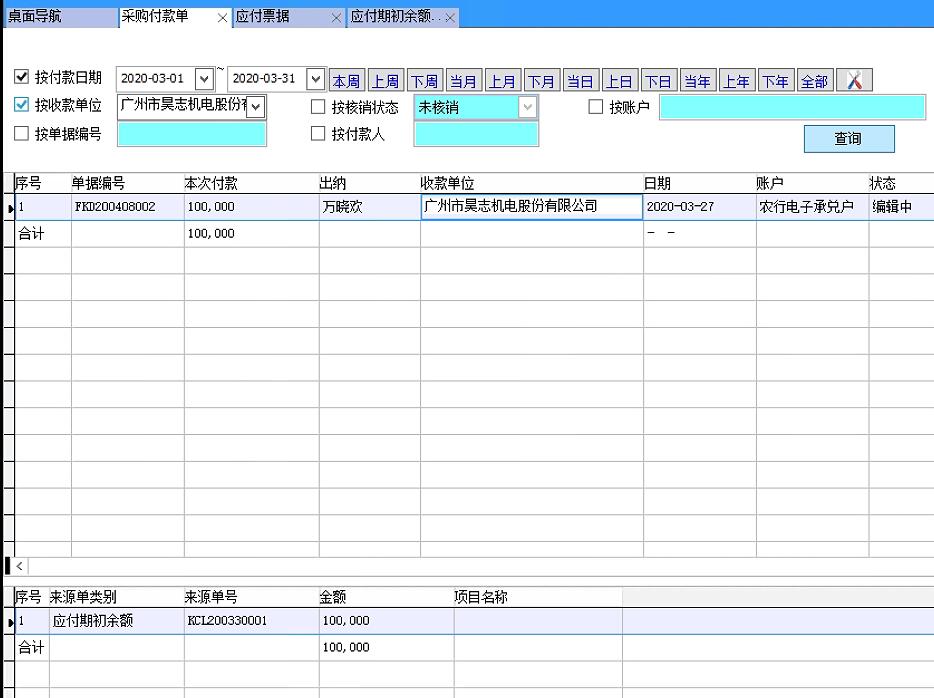Viewport: 934px width, 698px height.
Task: Select the 上月 quick date button
Action: [503, 81]
